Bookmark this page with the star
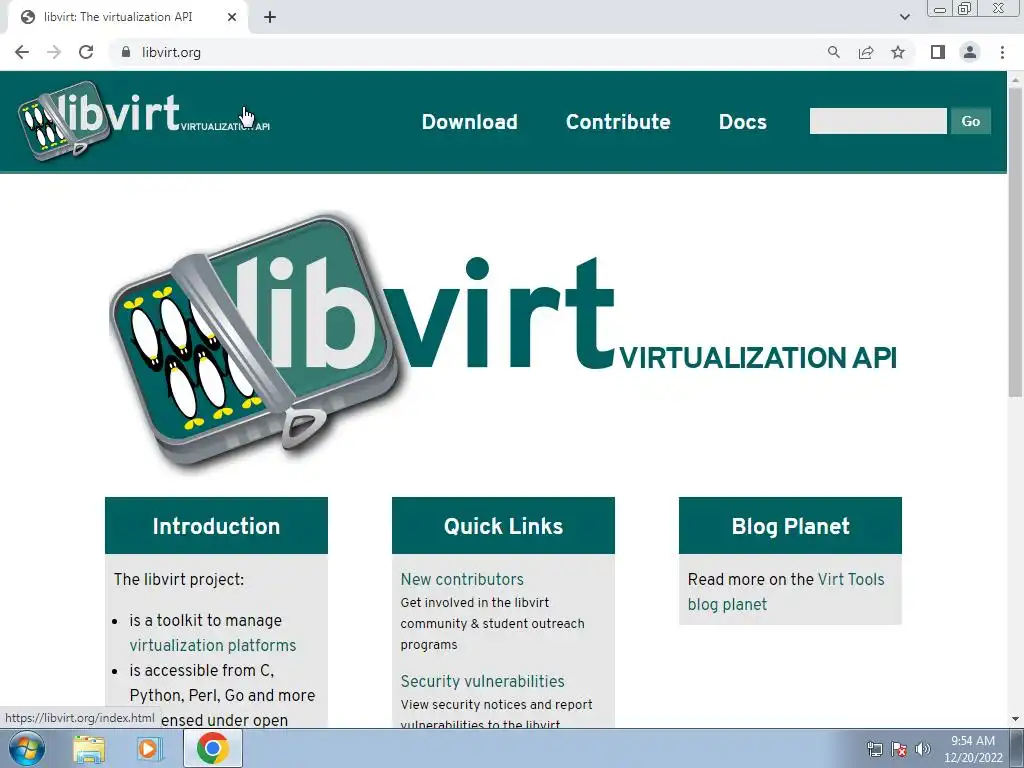Image resolution: width=1024 pixels, height=768 pixels. (x=898, y=52)
